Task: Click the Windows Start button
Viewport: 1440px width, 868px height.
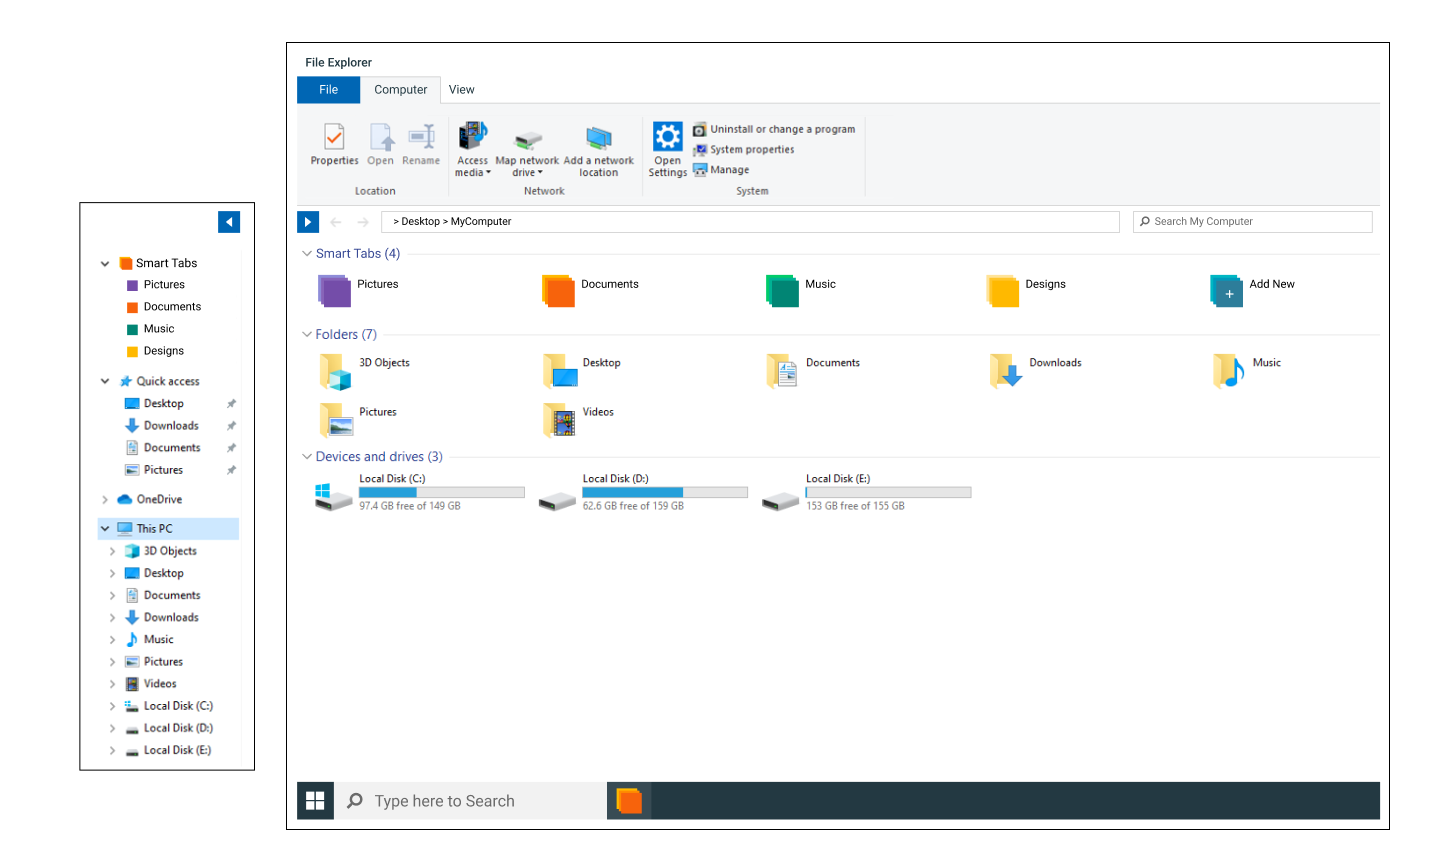Action: 315,801
